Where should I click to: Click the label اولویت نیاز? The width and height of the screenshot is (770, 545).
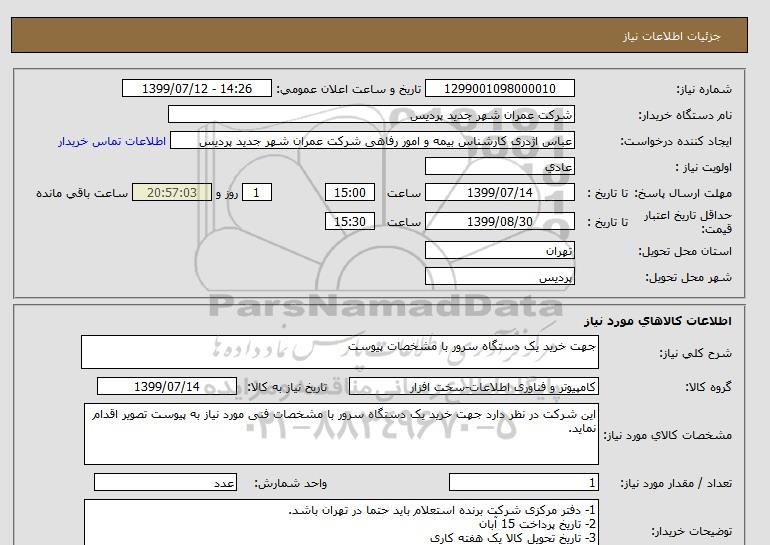704,167
